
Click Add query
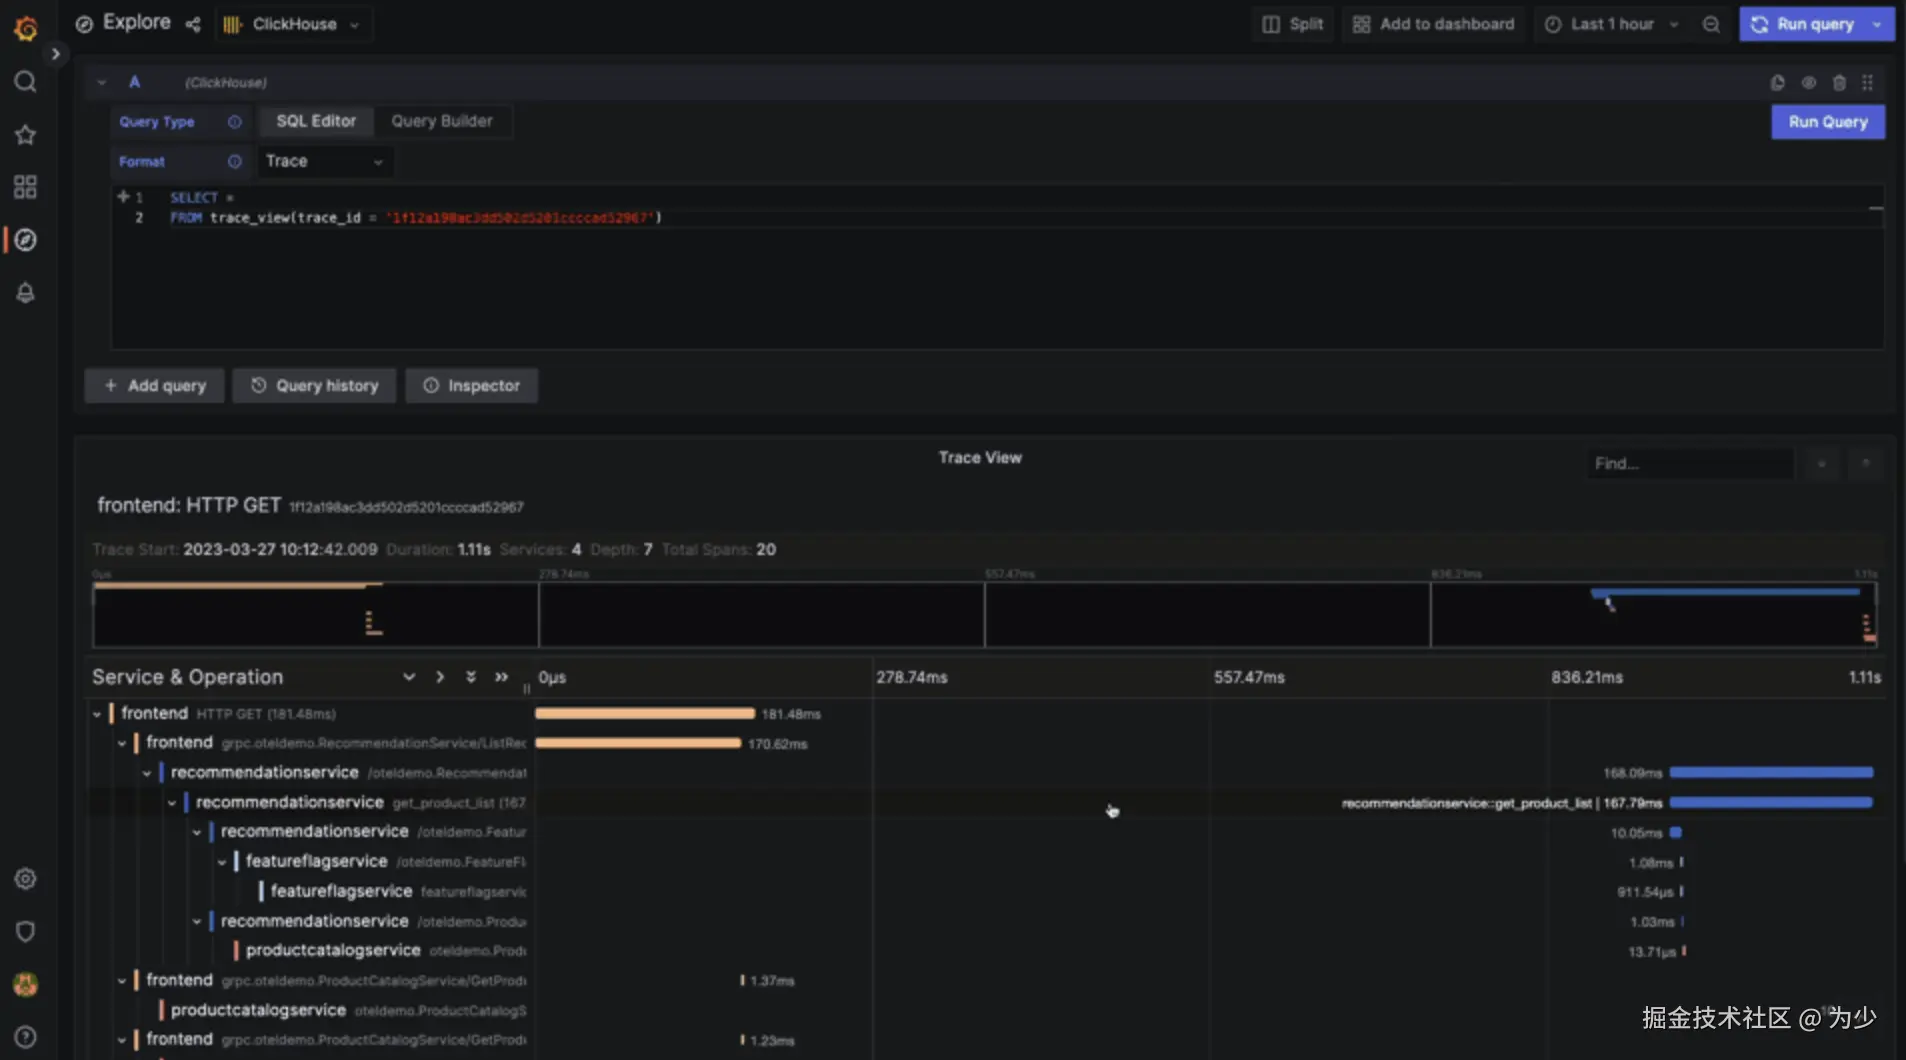coord(155,386)
